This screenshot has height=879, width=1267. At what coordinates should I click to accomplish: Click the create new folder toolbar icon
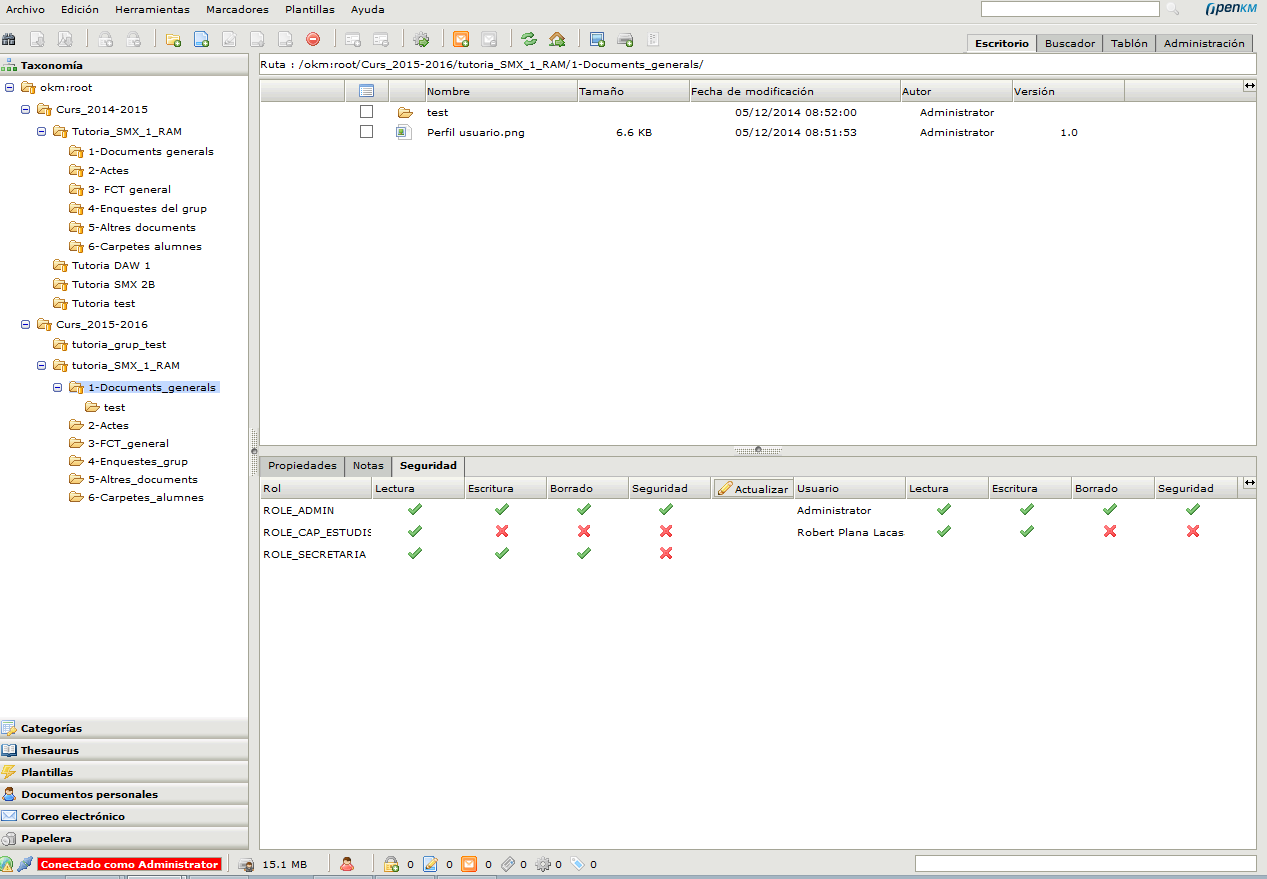pos(173,40)
